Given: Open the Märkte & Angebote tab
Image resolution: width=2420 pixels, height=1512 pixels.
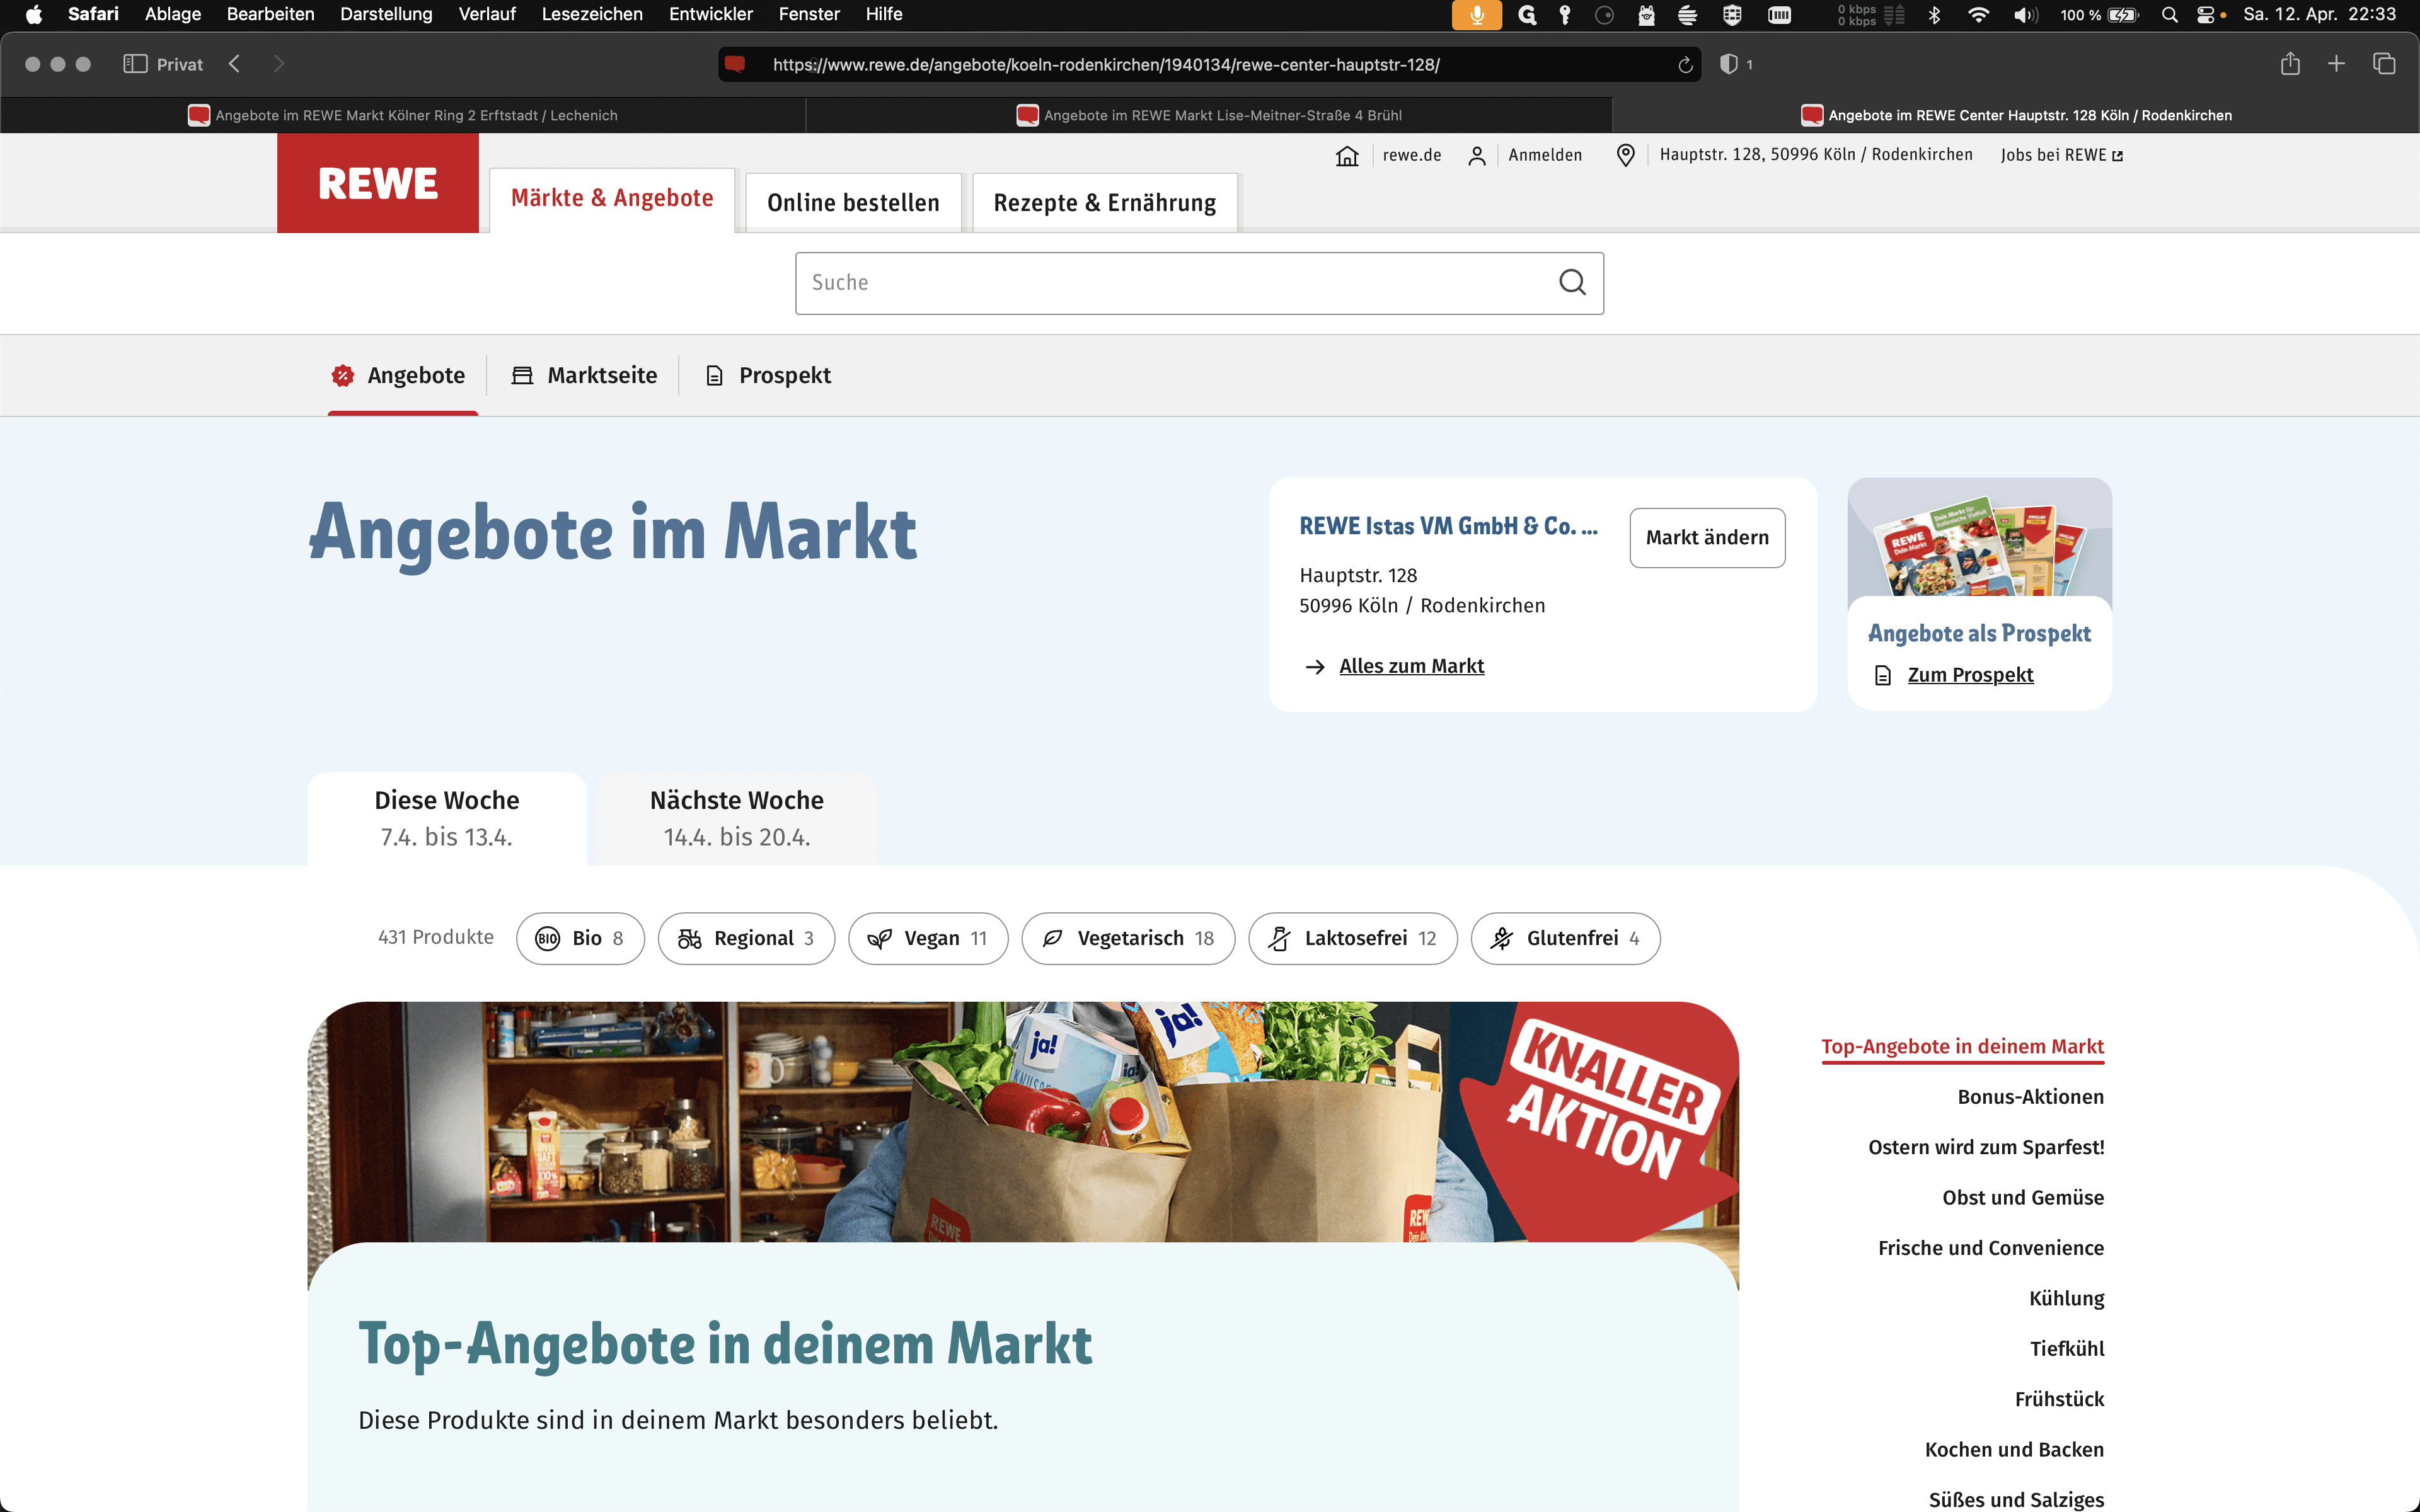Looking at the screenshot, I should point(612,199).
